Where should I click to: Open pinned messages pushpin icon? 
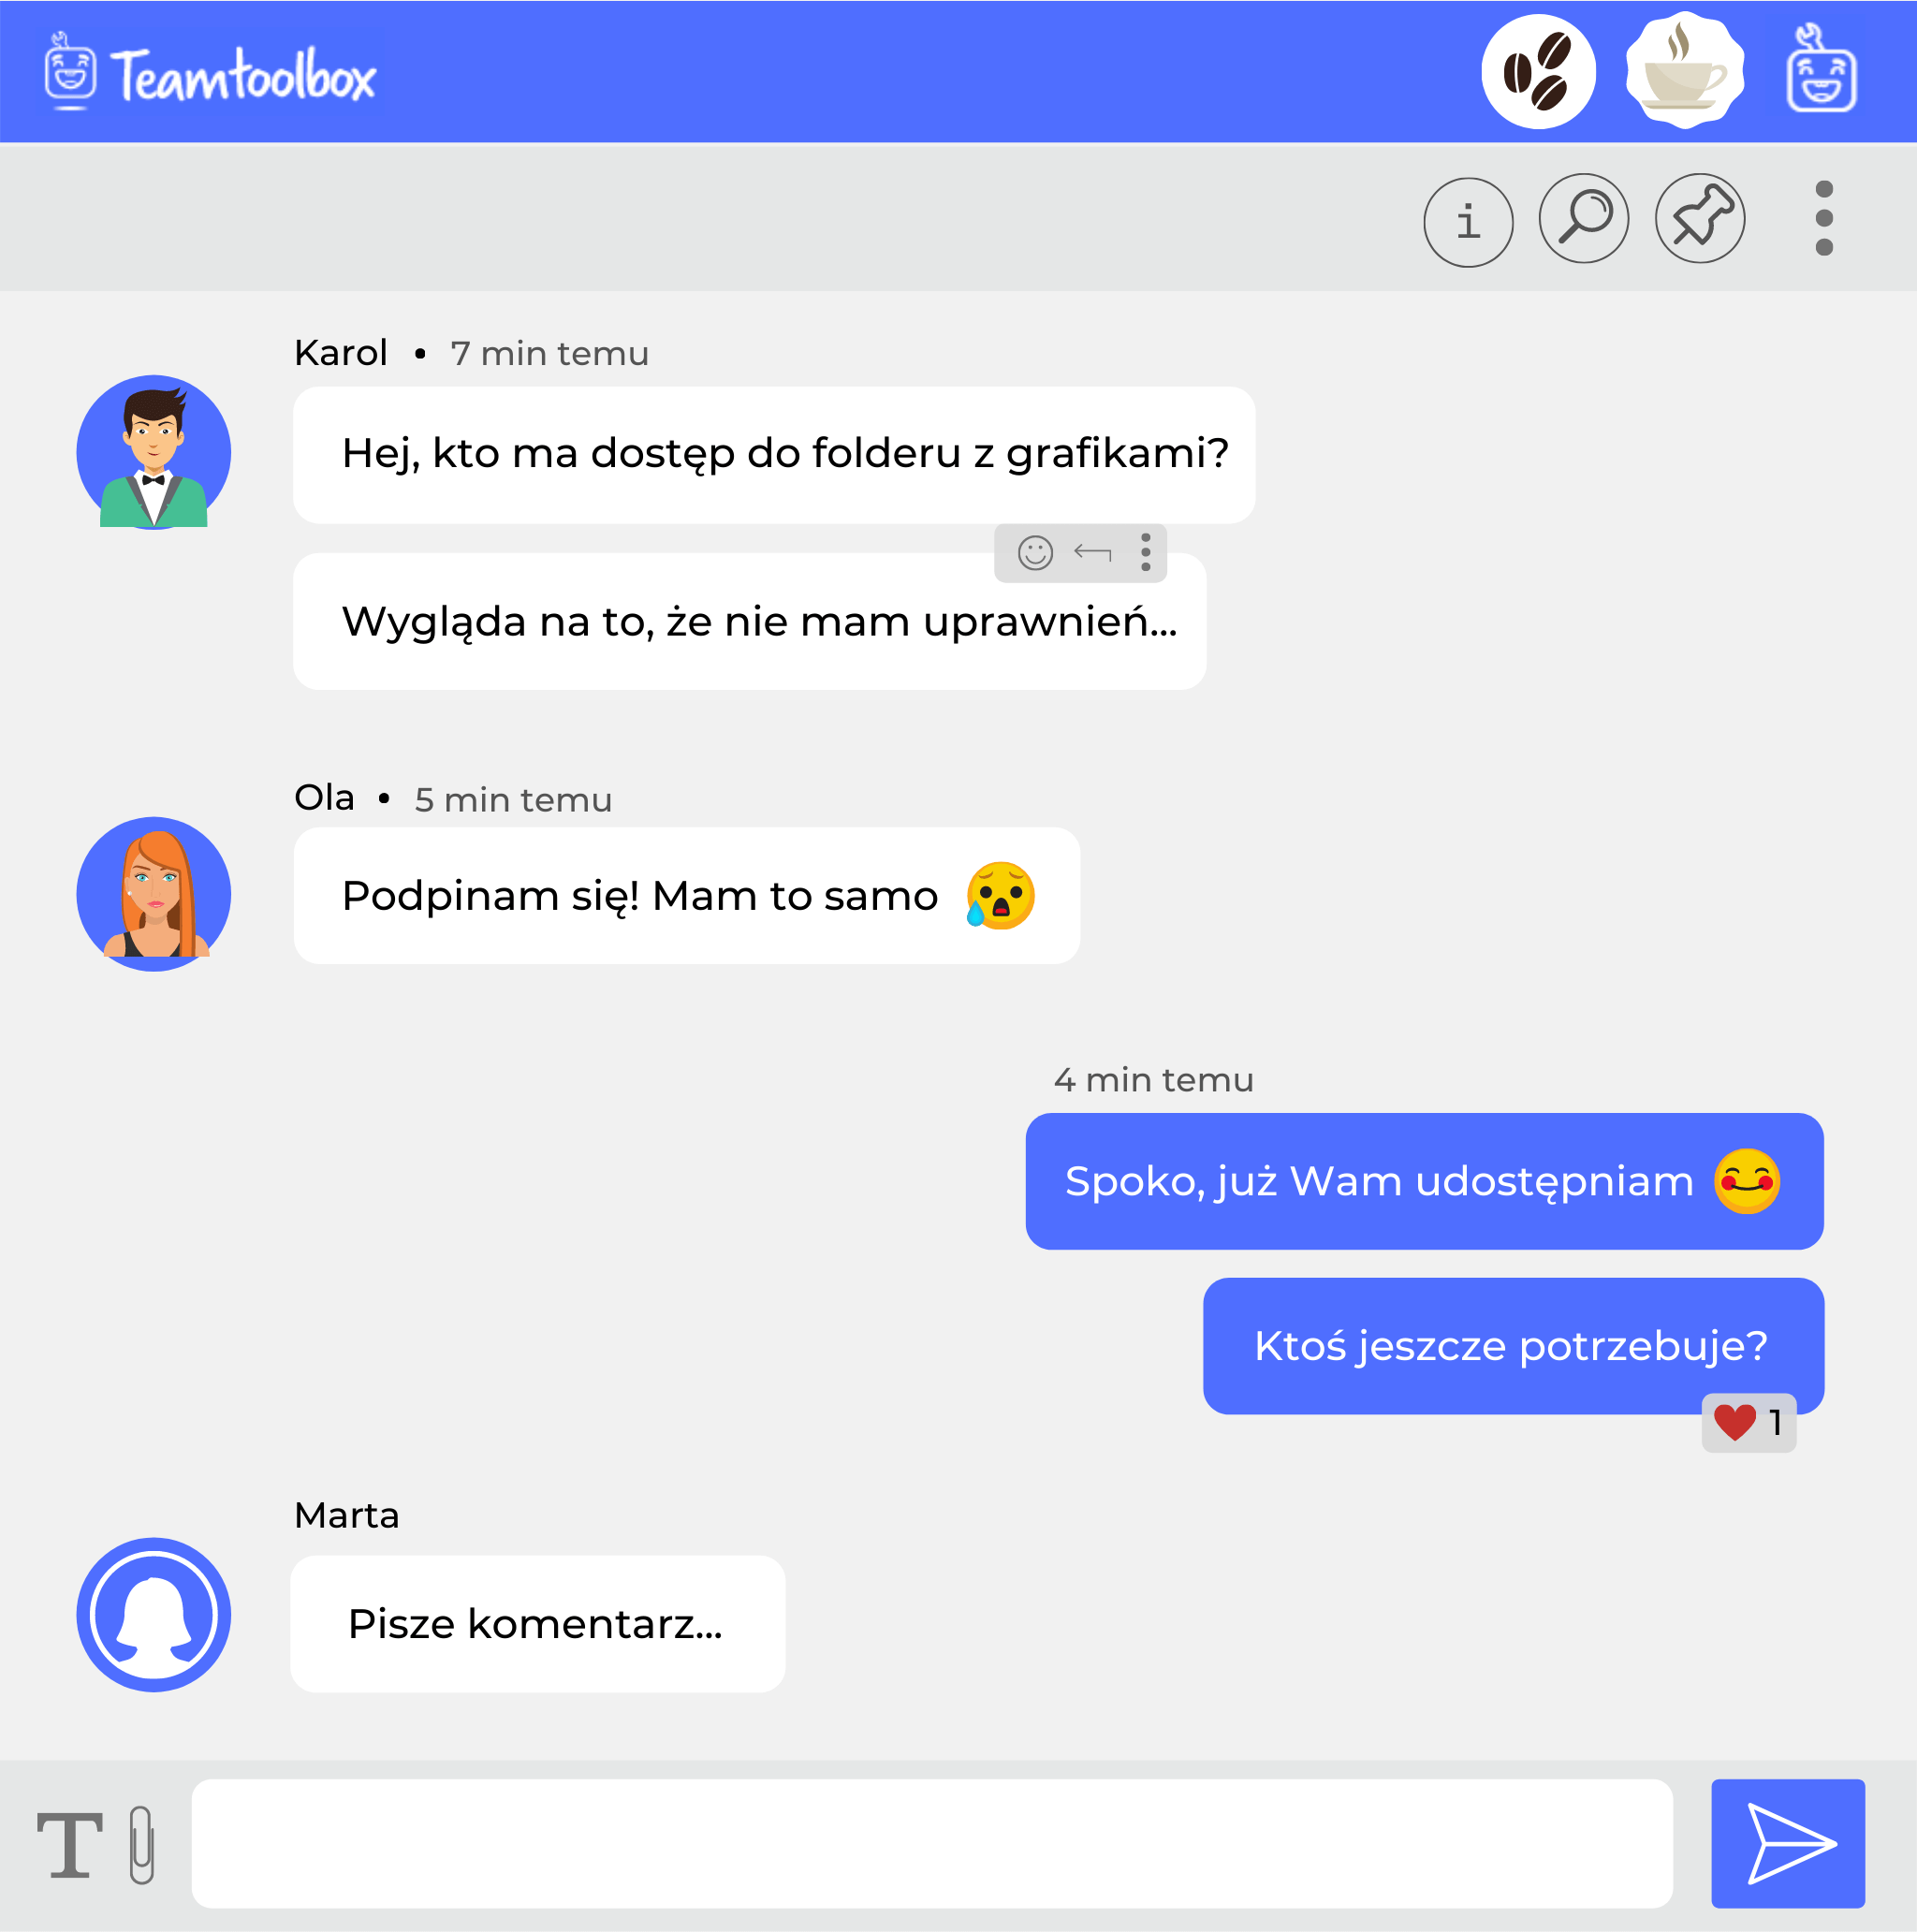[1700, 218]
